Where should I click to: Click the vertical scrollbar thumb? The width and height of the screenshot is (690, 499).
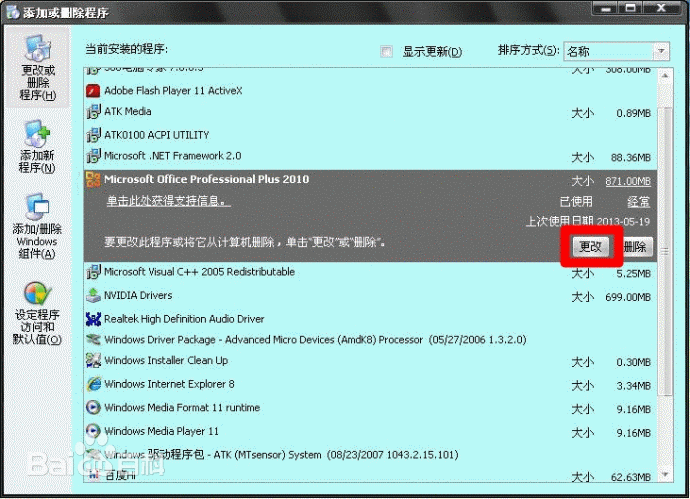tap(665, 251)
